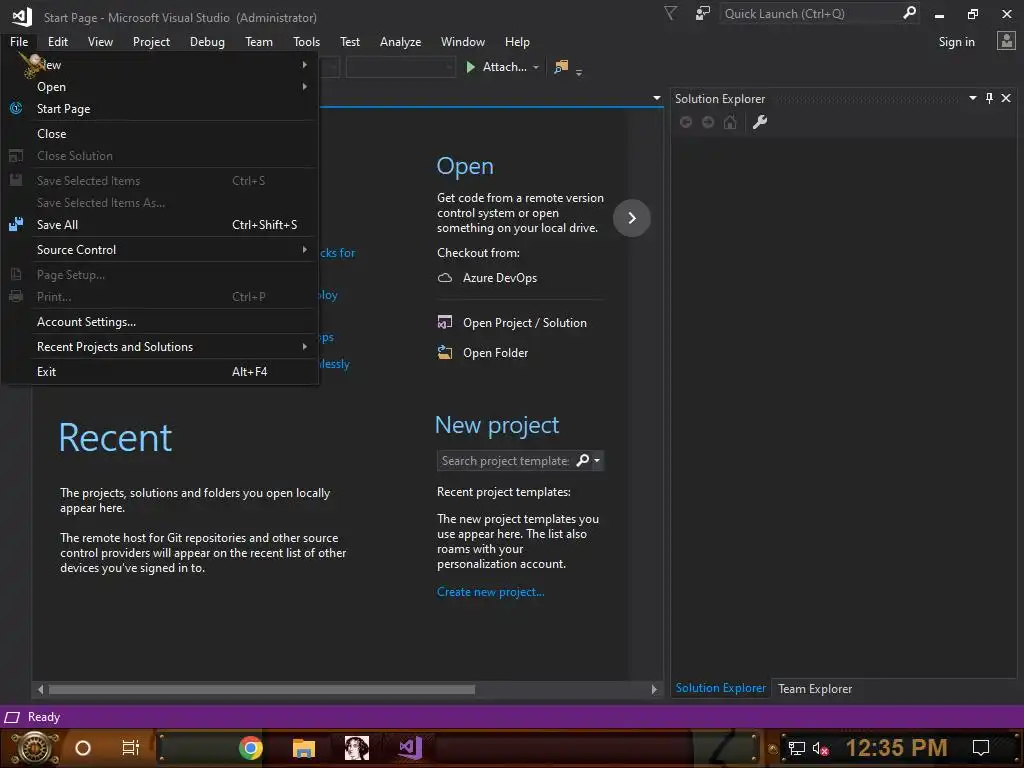Switch to the Solution Explorer bottom tab
The width and height of the screenshot is (1024, 768).
click(720, 688)
